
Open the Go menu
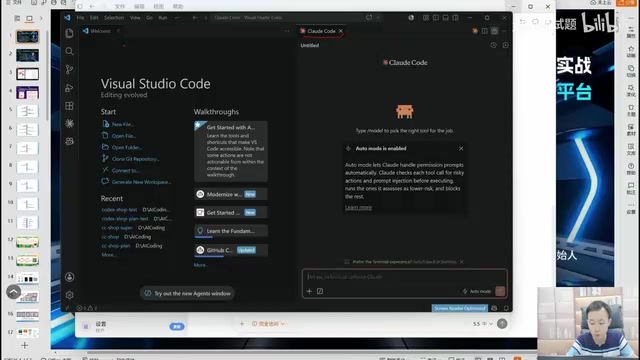(149, 18)
